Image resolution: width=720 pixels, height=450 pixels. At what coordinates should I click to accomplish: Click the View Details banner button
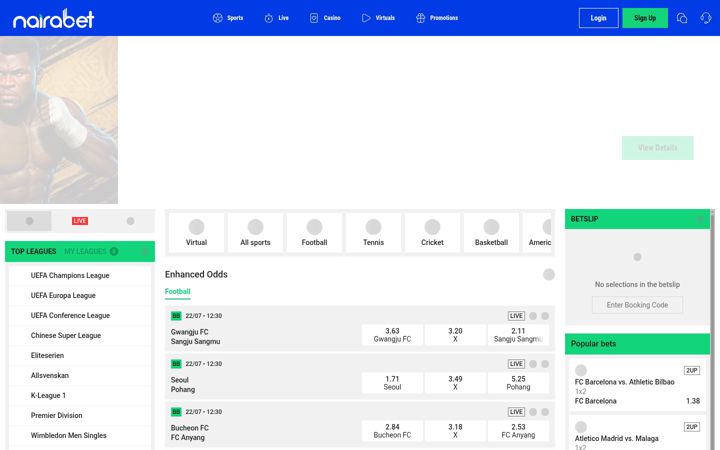[x=658, y=148]
